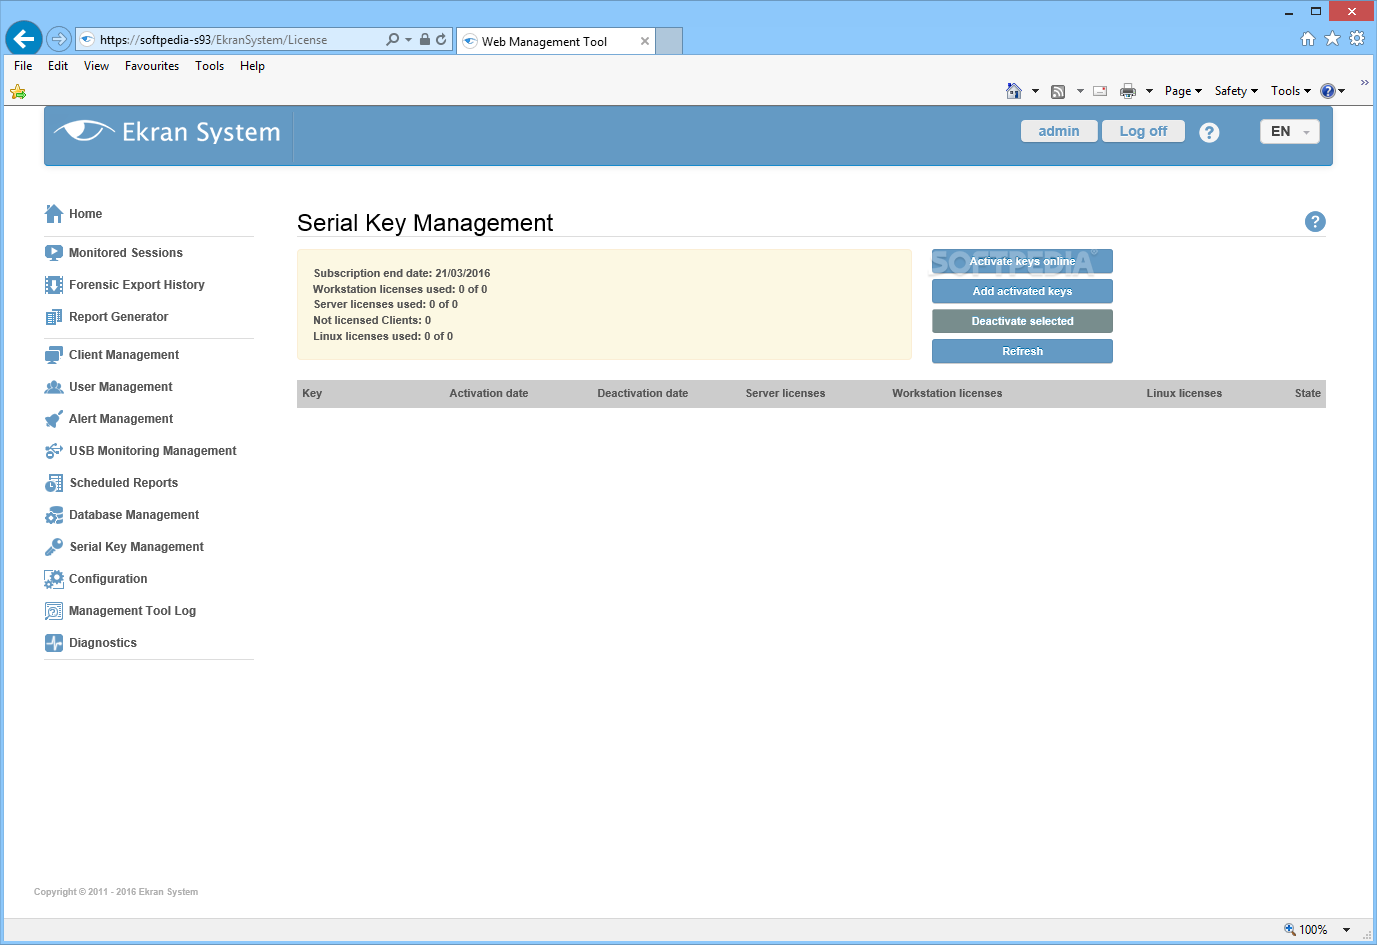Click the Home house icon in sidebar
This screenshot has height=945, width=1377.
[54, 214]
